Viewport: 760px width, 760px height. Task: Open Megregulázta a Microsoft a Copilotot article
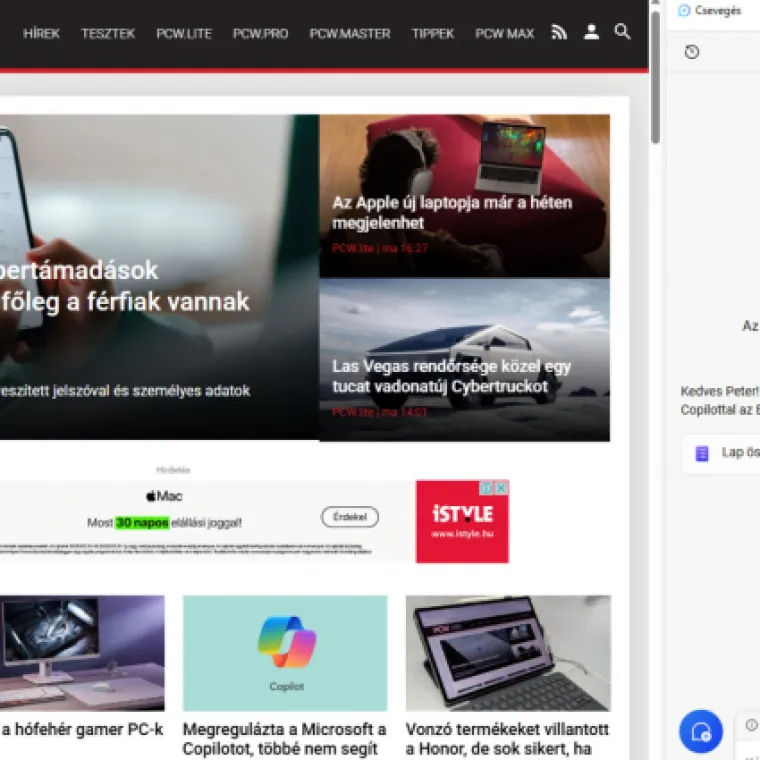tap(285, 739)
